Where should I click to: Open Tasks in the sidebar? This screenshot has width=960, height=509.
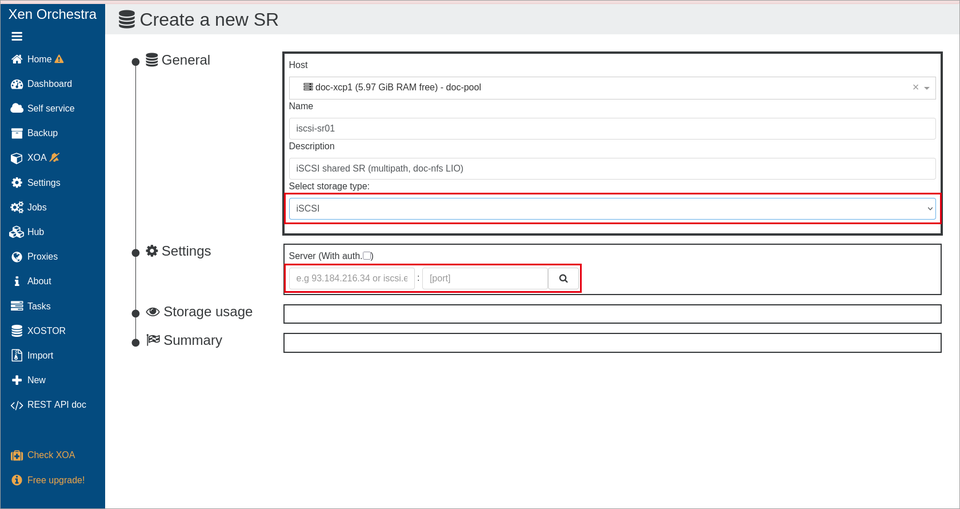click(39, 306)
